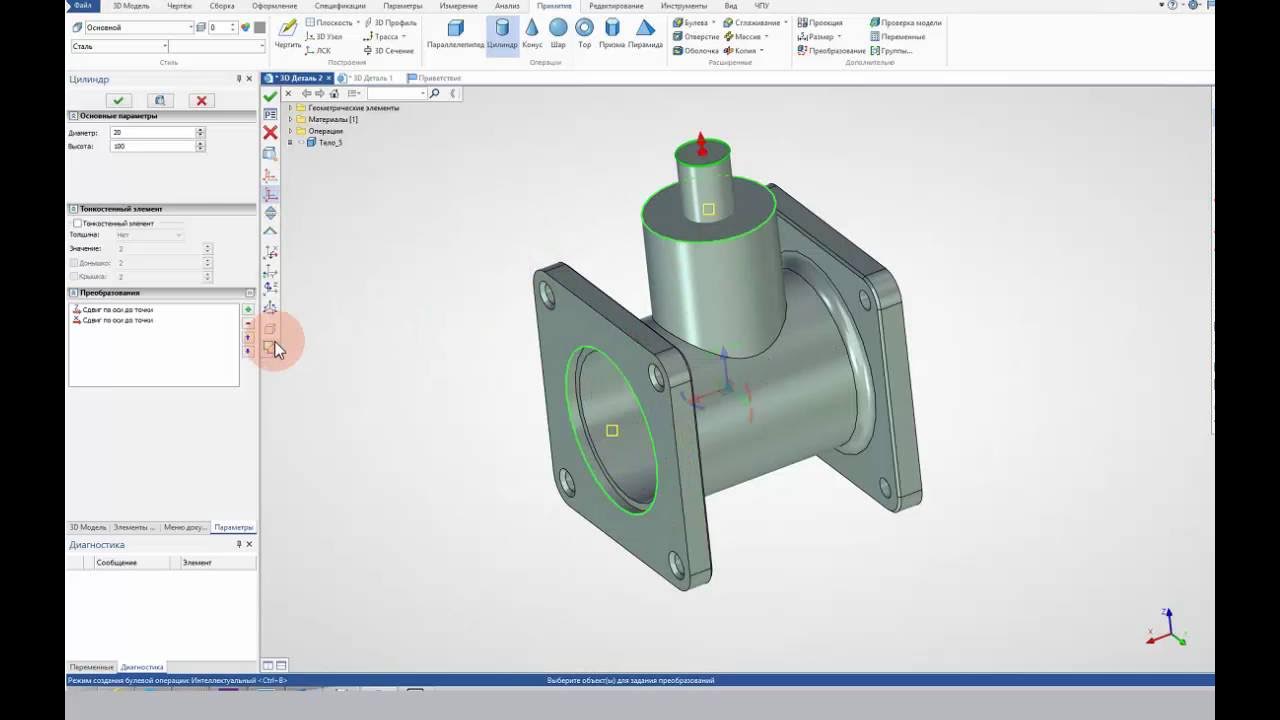
Task: Click the Отверстие hole tool
Action: pyautogui.click(x=694, y=36)
